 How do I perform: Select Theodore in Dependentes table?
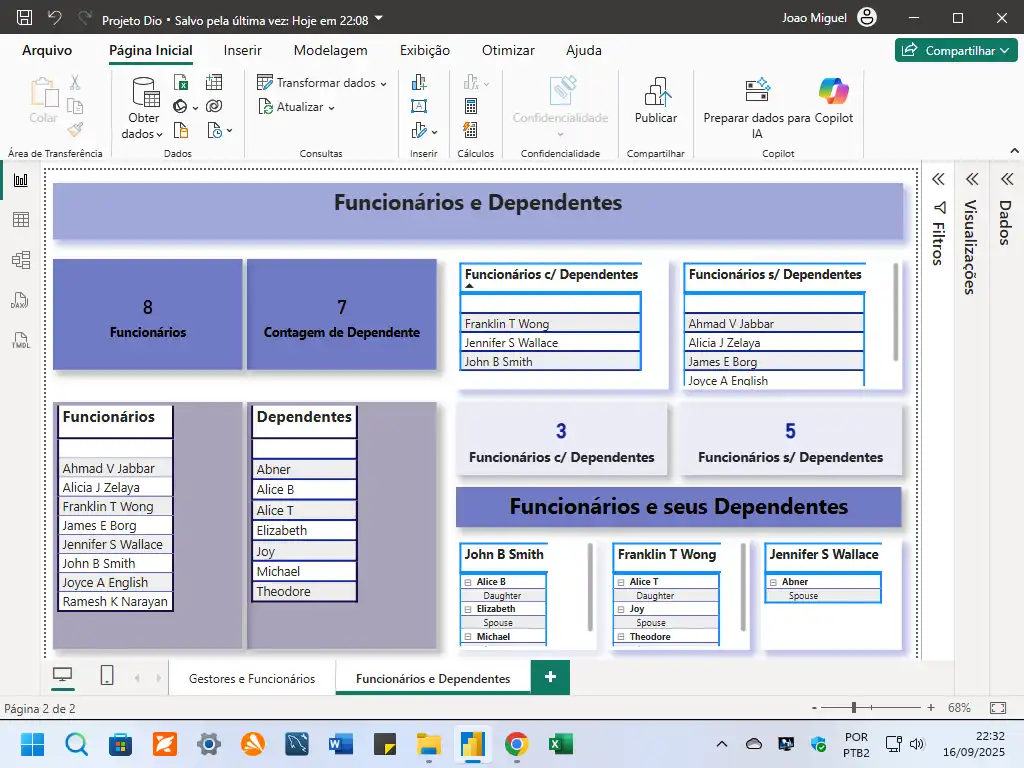pyautogui.click(x=304, y=592)
